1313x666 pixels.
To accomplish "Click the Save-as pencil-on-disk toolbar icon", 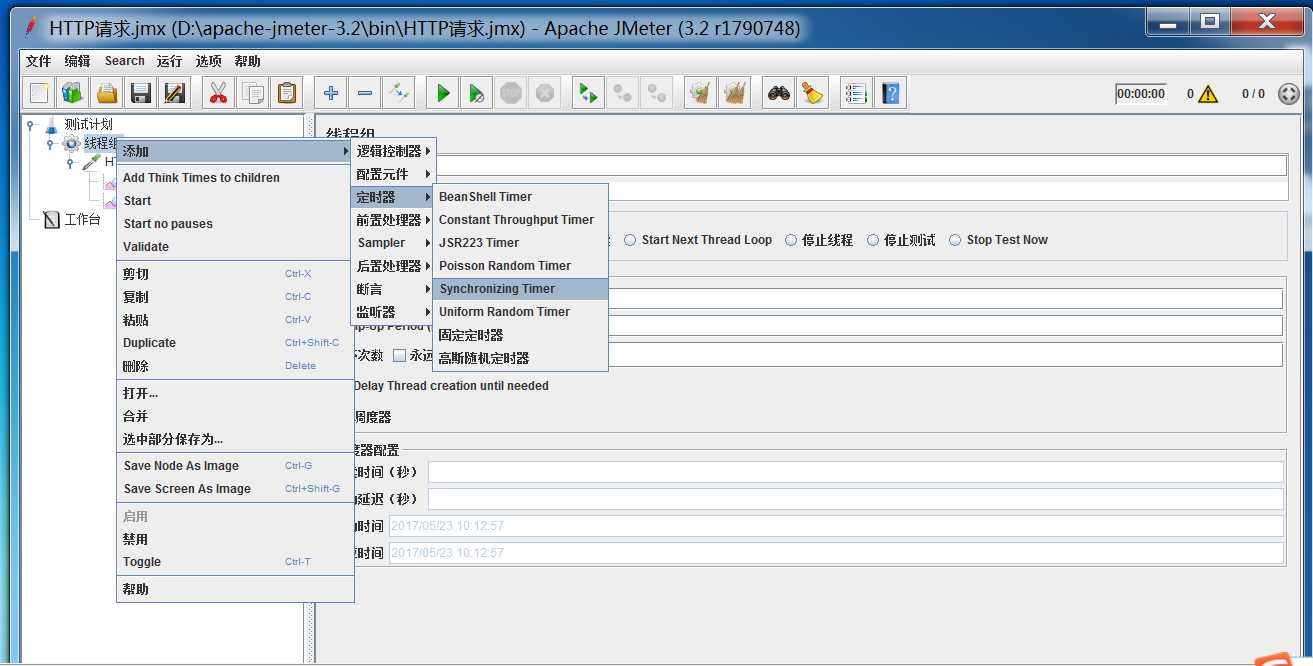I will tap(175, 94).
